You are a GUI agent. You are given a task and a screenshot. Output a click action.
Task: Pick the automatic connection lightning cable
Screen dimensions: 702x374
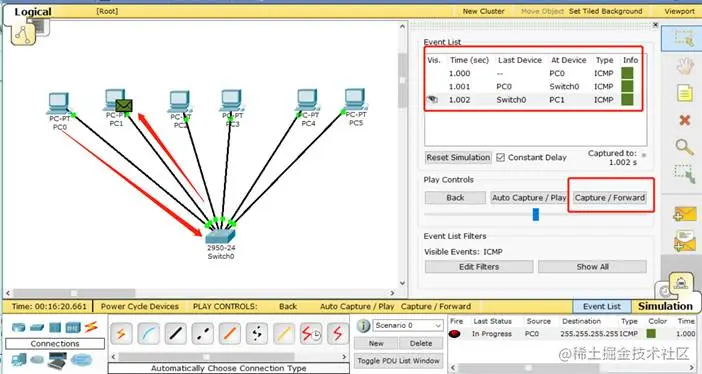(121, 334)
